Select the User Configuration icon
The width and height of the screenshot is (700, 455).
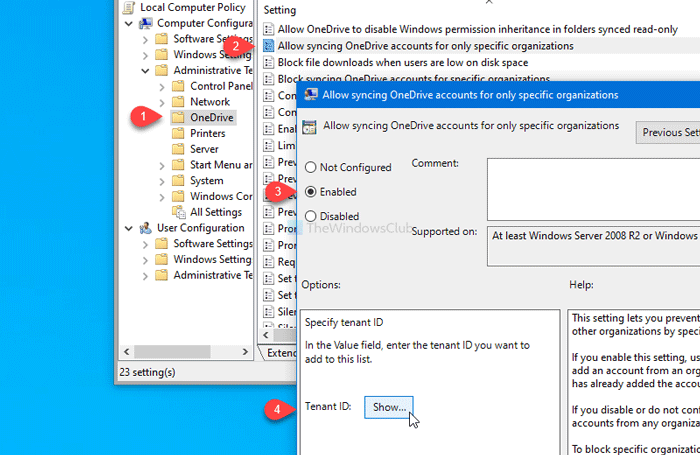(x=146, y=228)
